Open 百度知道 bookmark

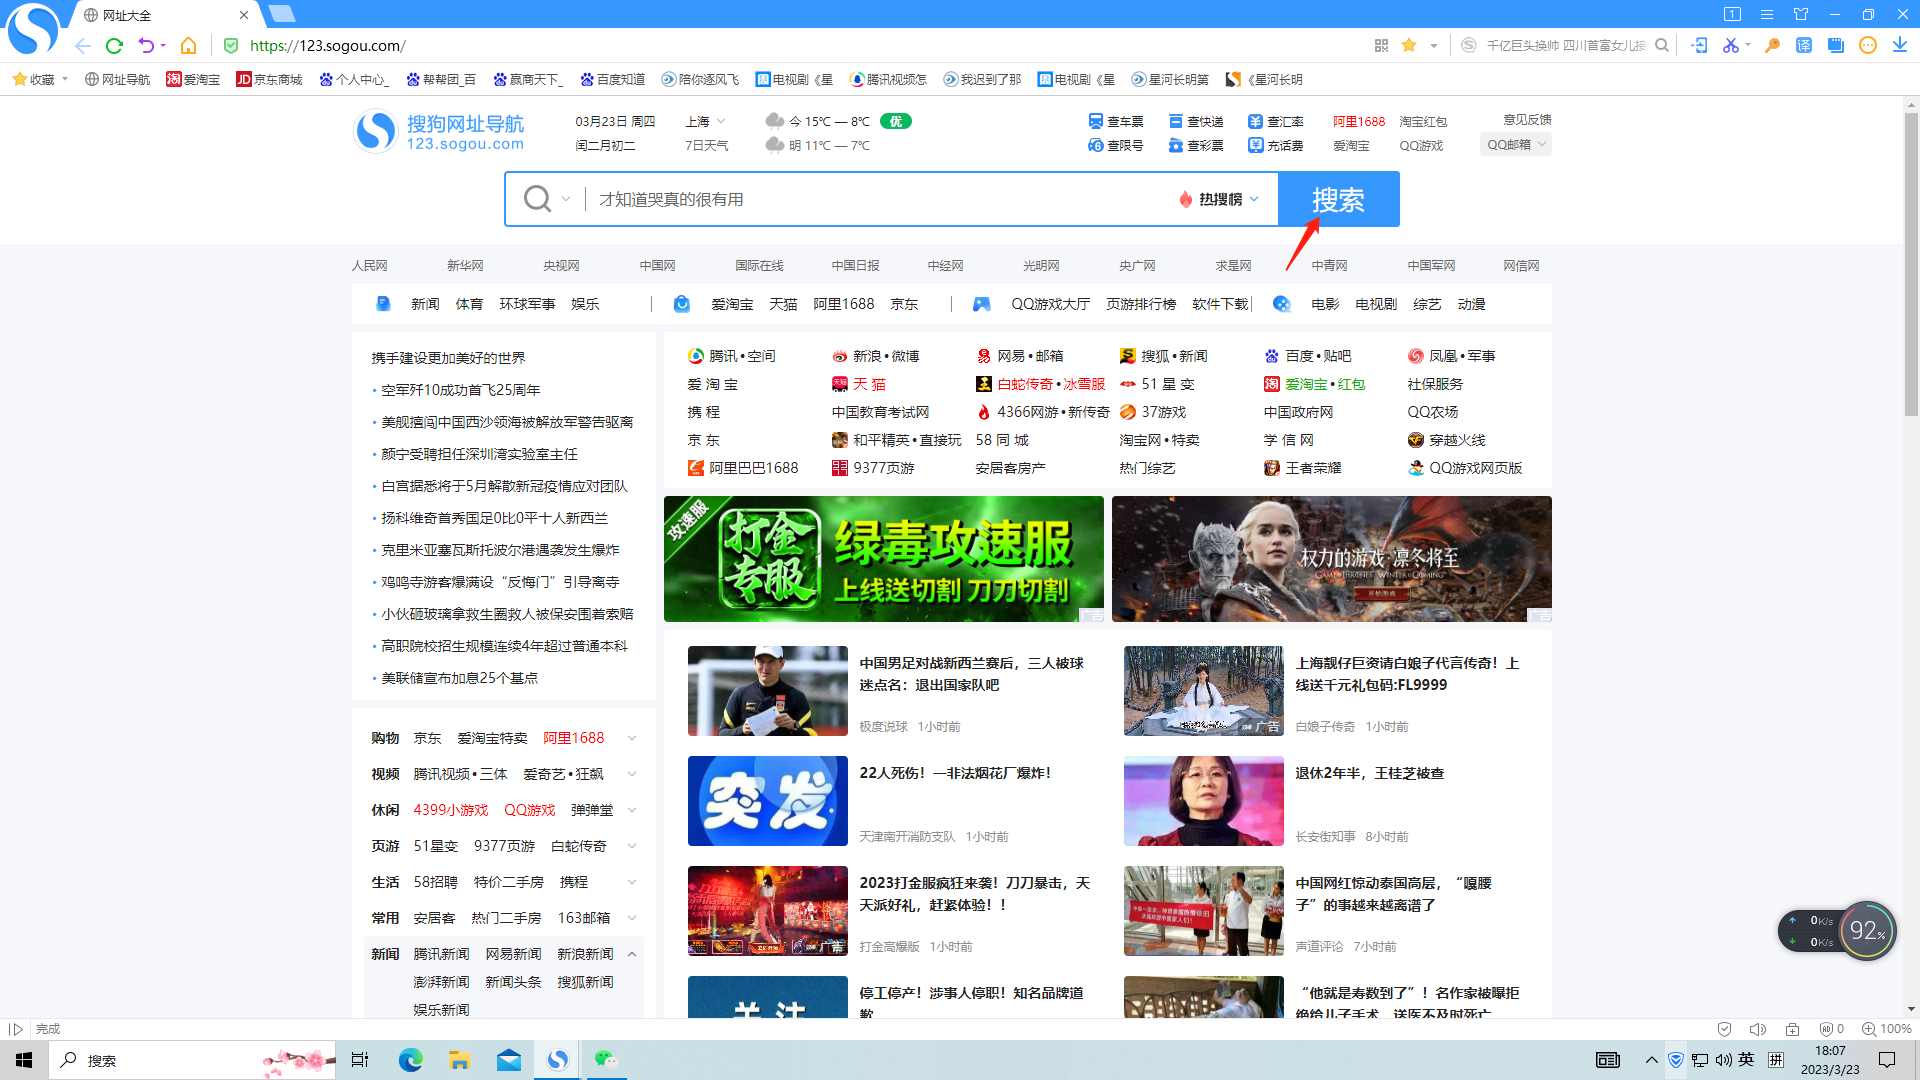[x=612, y=79]
